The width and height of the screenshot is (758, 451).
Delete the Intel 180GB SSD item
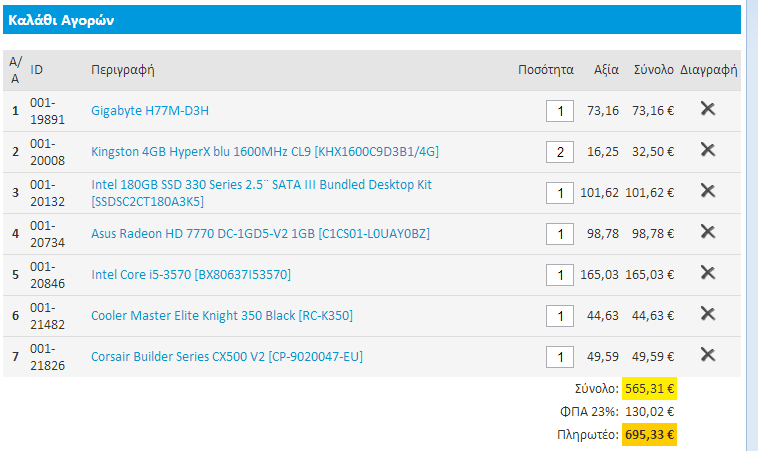pyautogui.click(x=708, y=191)
